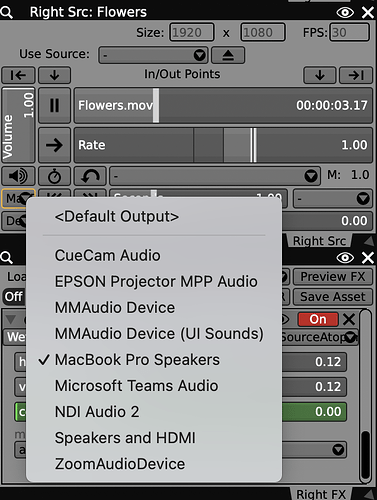Viewport: 377px width, 500px height.
Task: Open the dropdown at right end of the Seconds row
Action: coord(333,199)
